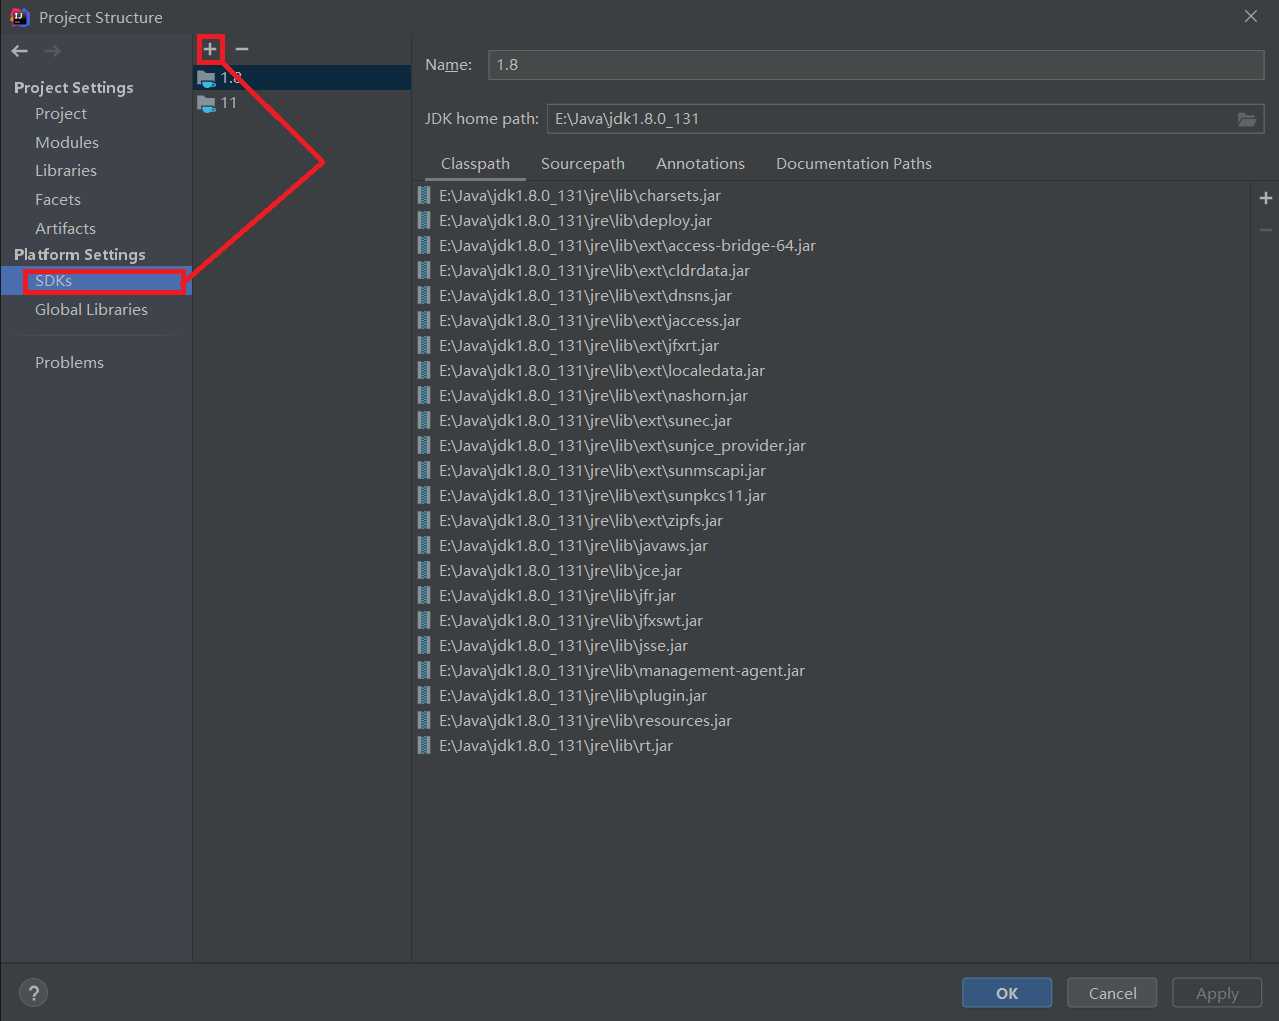Click the Cancel button

(x=1112, y=993)
